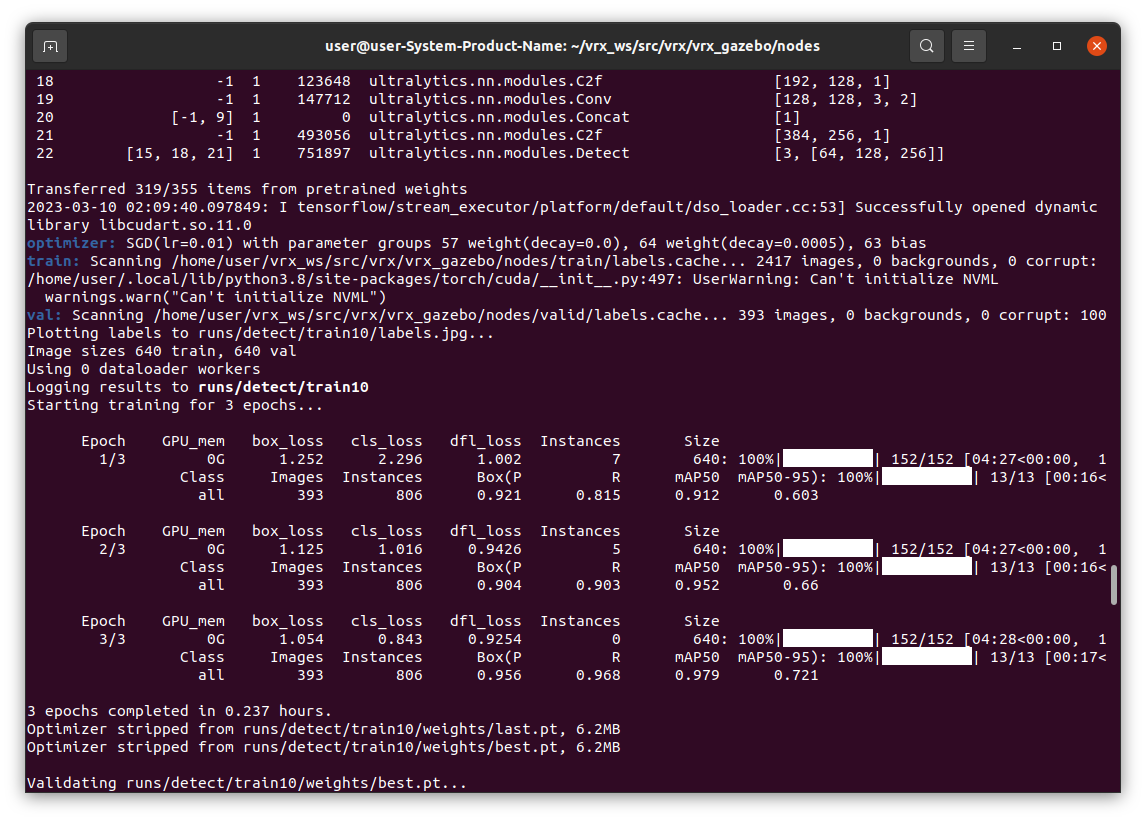Maximize the terminal window

(x=1056, y=46)
